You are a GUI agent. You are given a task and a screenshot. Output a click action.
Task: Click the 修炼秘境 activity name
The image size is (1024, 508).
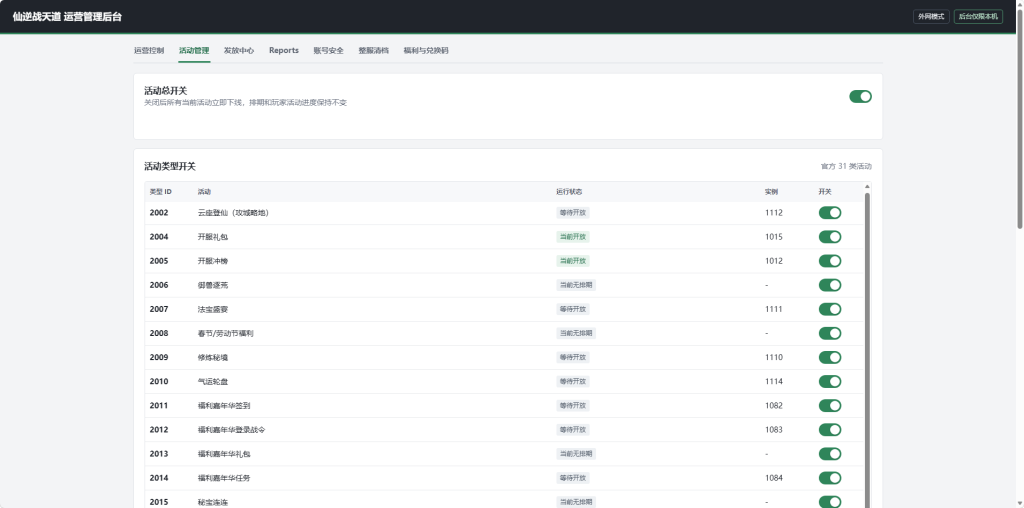click(x=213, y=358)
